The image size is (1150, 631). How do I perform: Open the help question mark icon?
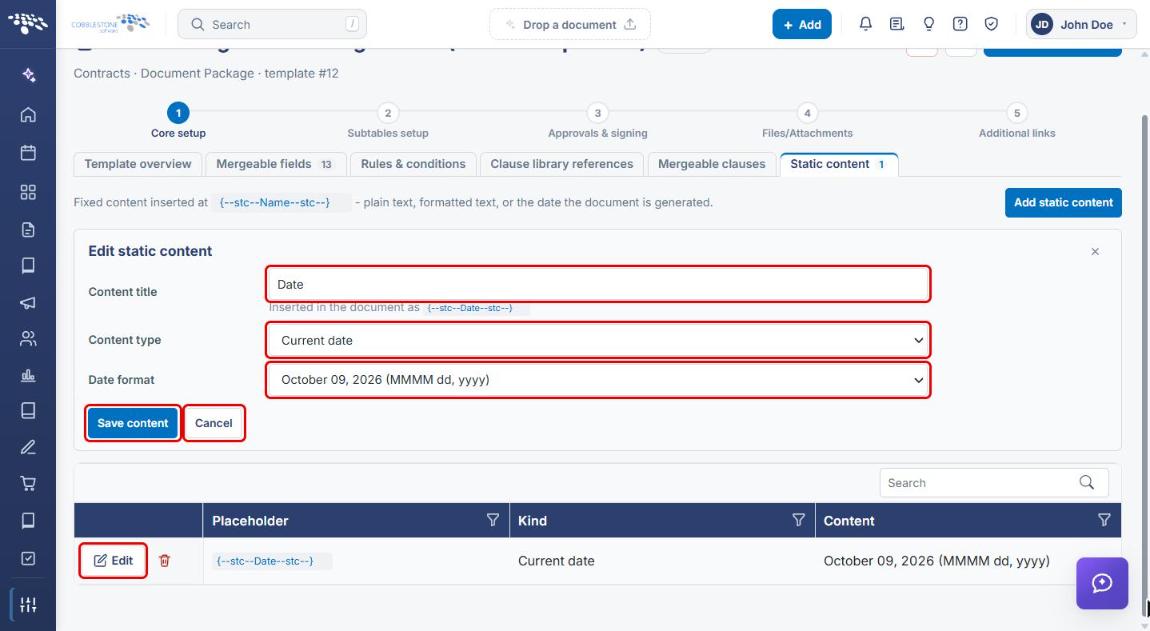coord(959,24)
